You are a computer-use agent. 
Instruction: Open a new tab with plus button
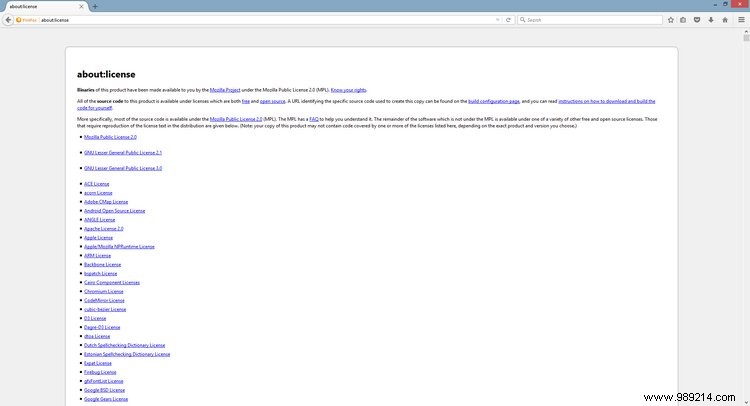[95, 6]
